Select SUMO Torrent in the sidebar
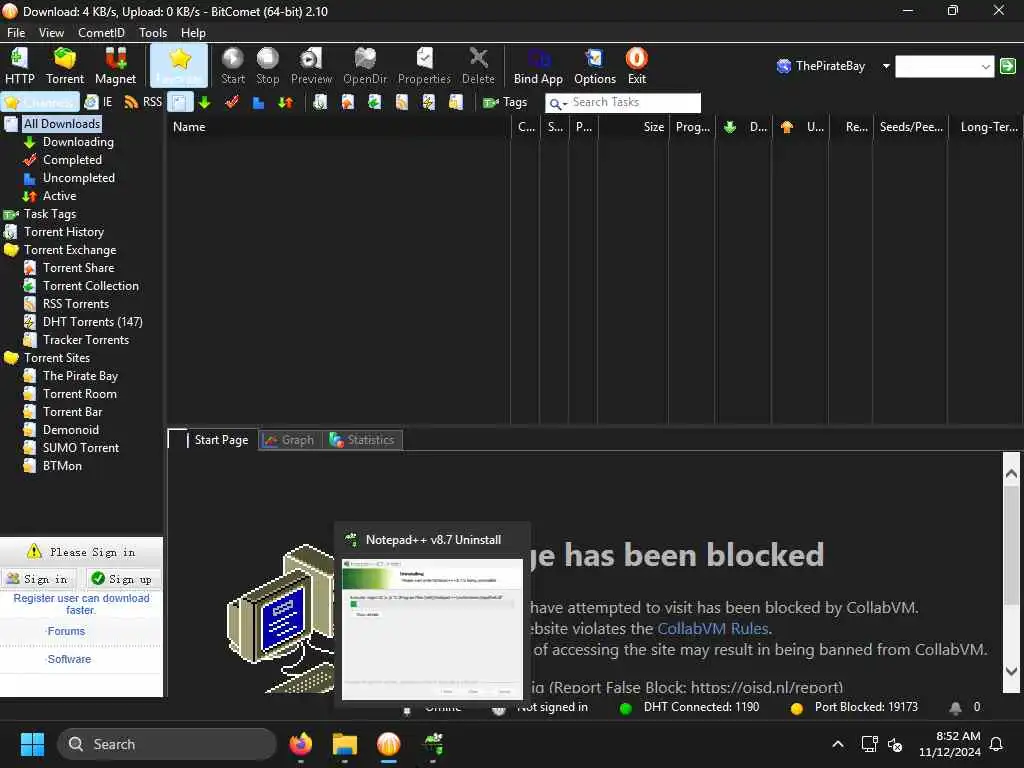The height and width of the screenshot is (768, 1024). click(80, 448)
